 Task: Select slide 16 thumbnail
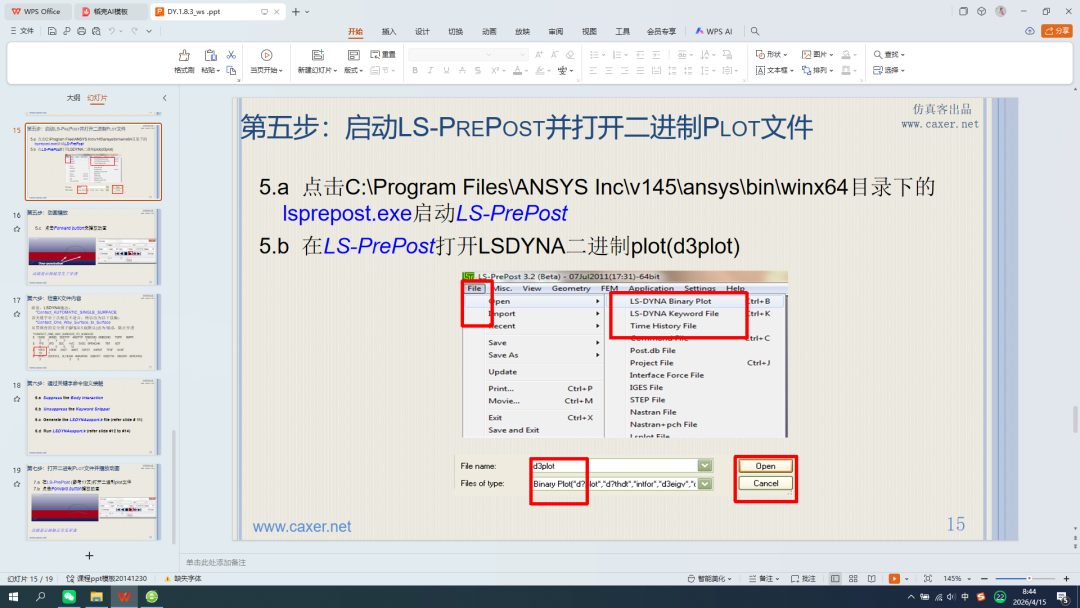(94, 247)
